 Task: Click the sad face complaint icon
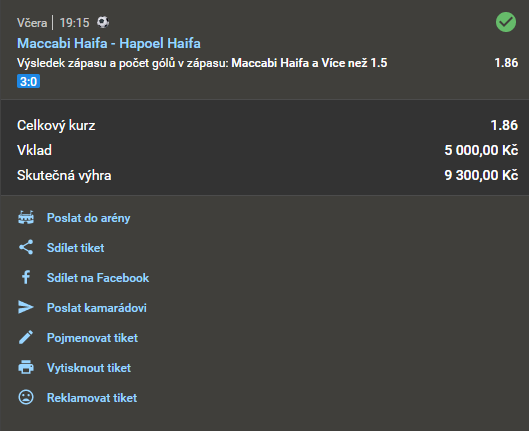(26, 397)
